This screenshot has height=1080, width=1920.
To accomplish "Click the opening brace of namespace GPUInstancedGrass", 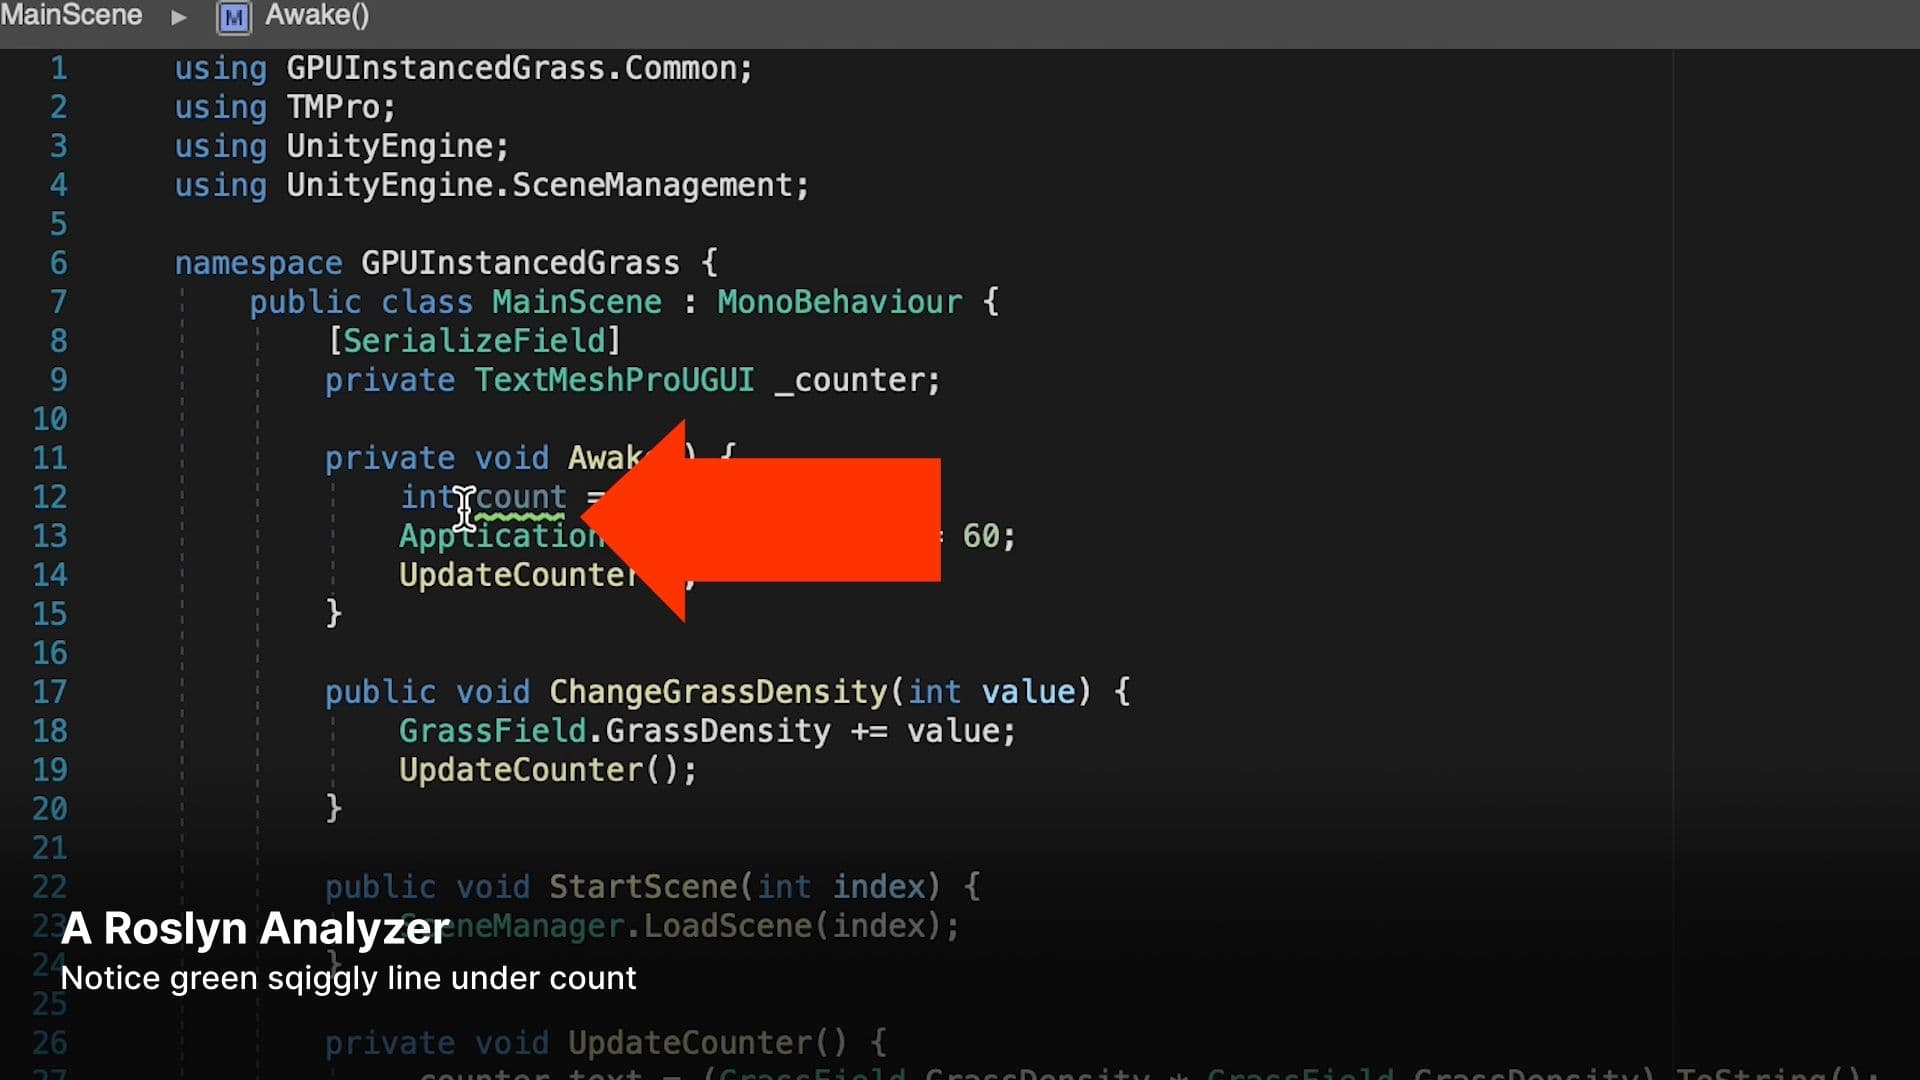I will 711,262.
